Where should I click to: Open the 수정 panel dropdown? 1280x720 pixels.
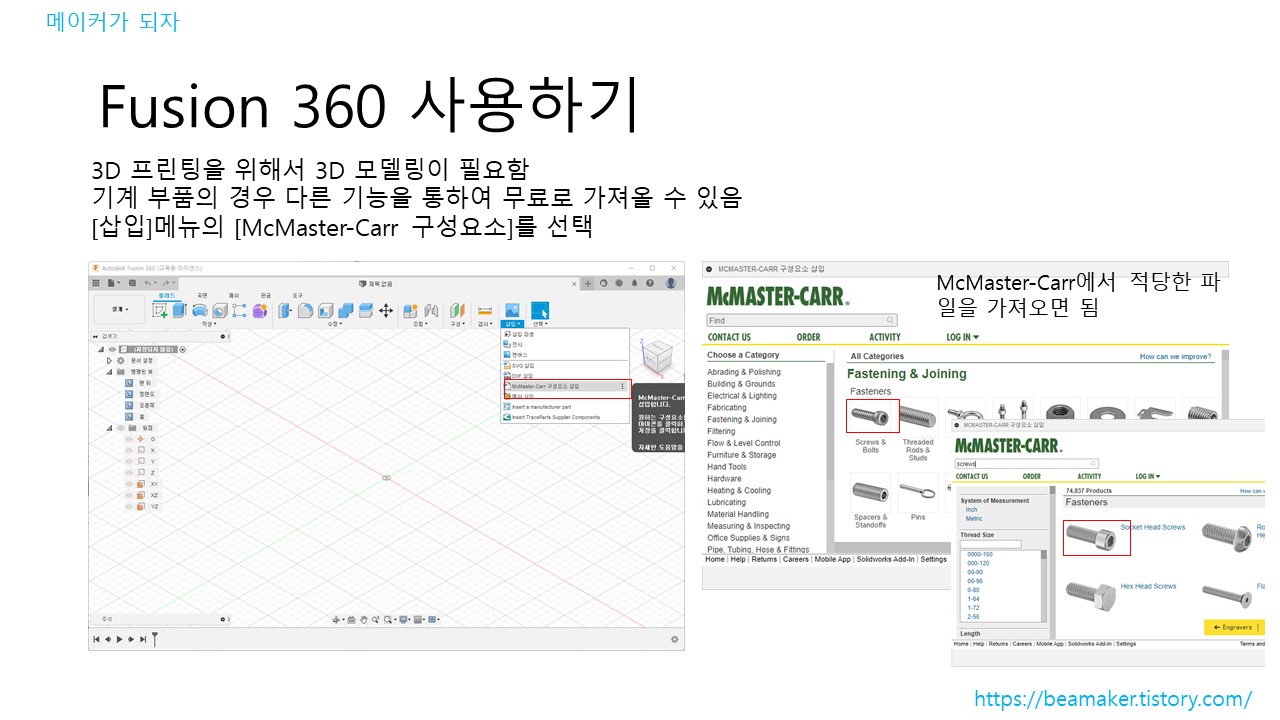coord(335,324)
